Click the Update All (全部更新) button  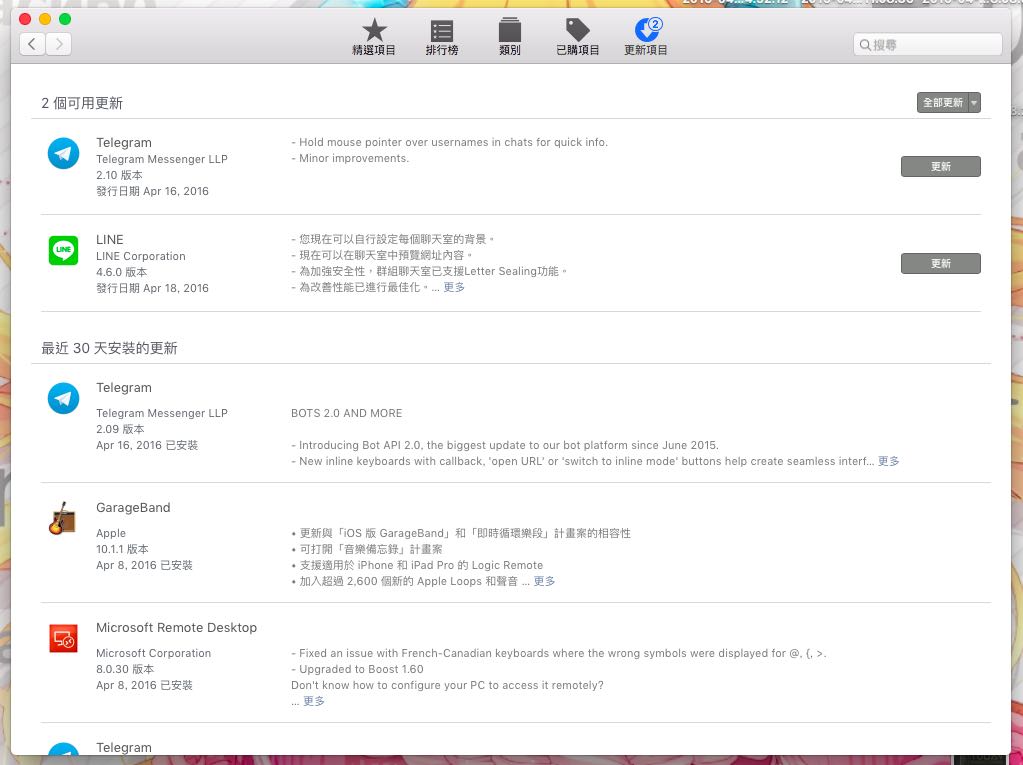(943, 102)
